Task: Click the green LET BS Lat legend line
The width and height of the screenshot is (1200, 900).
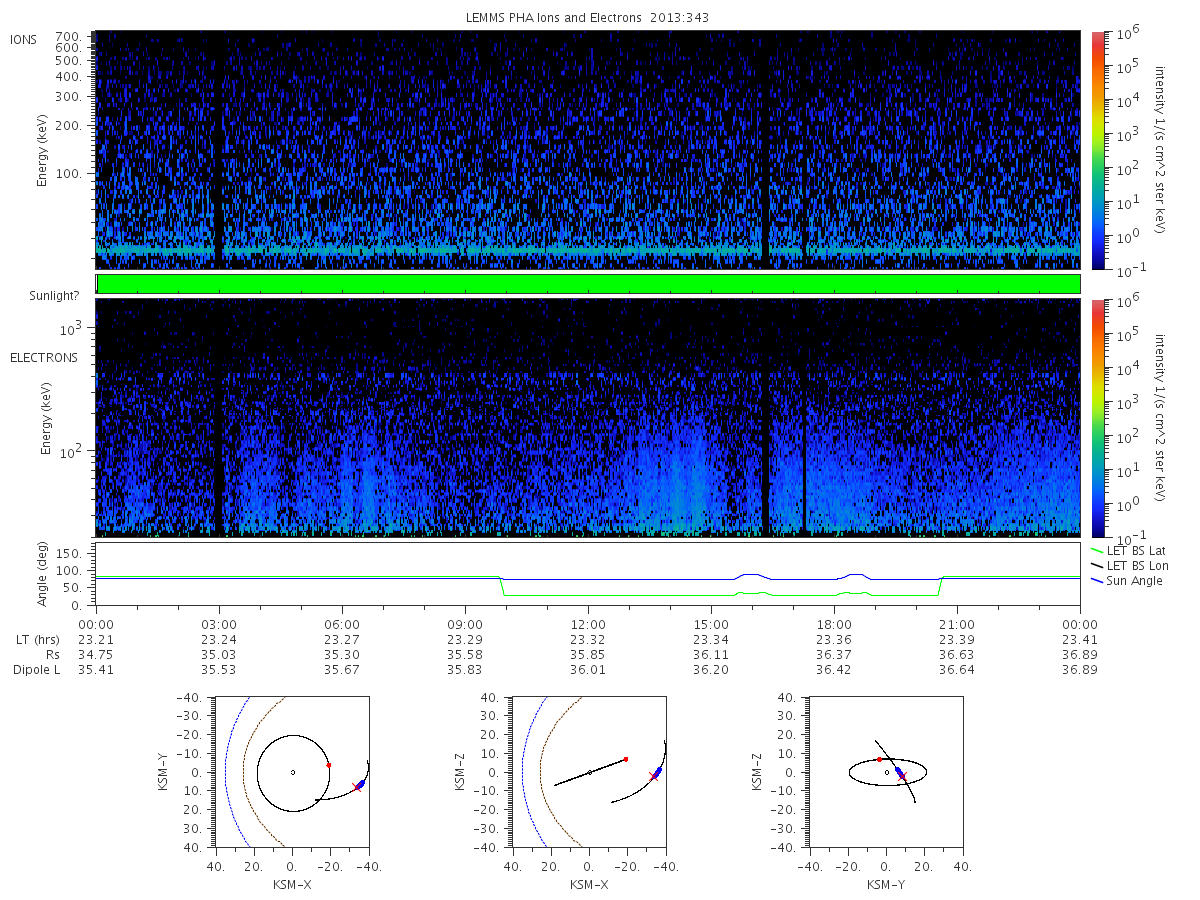Action: tap(1097, 551)
